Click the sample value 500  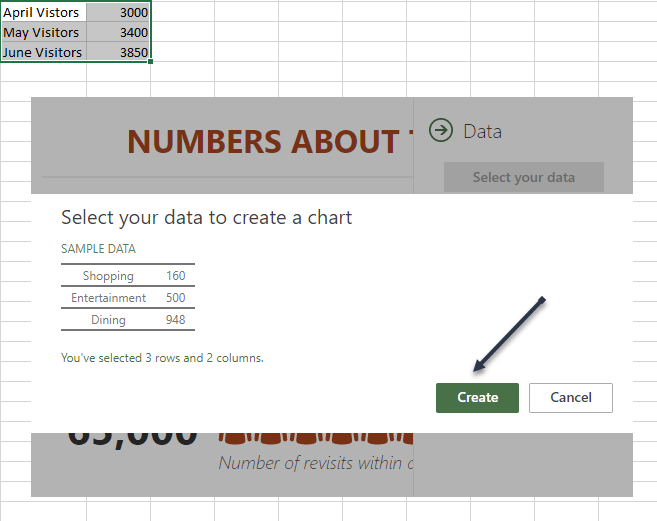click(x=176, y=298)
